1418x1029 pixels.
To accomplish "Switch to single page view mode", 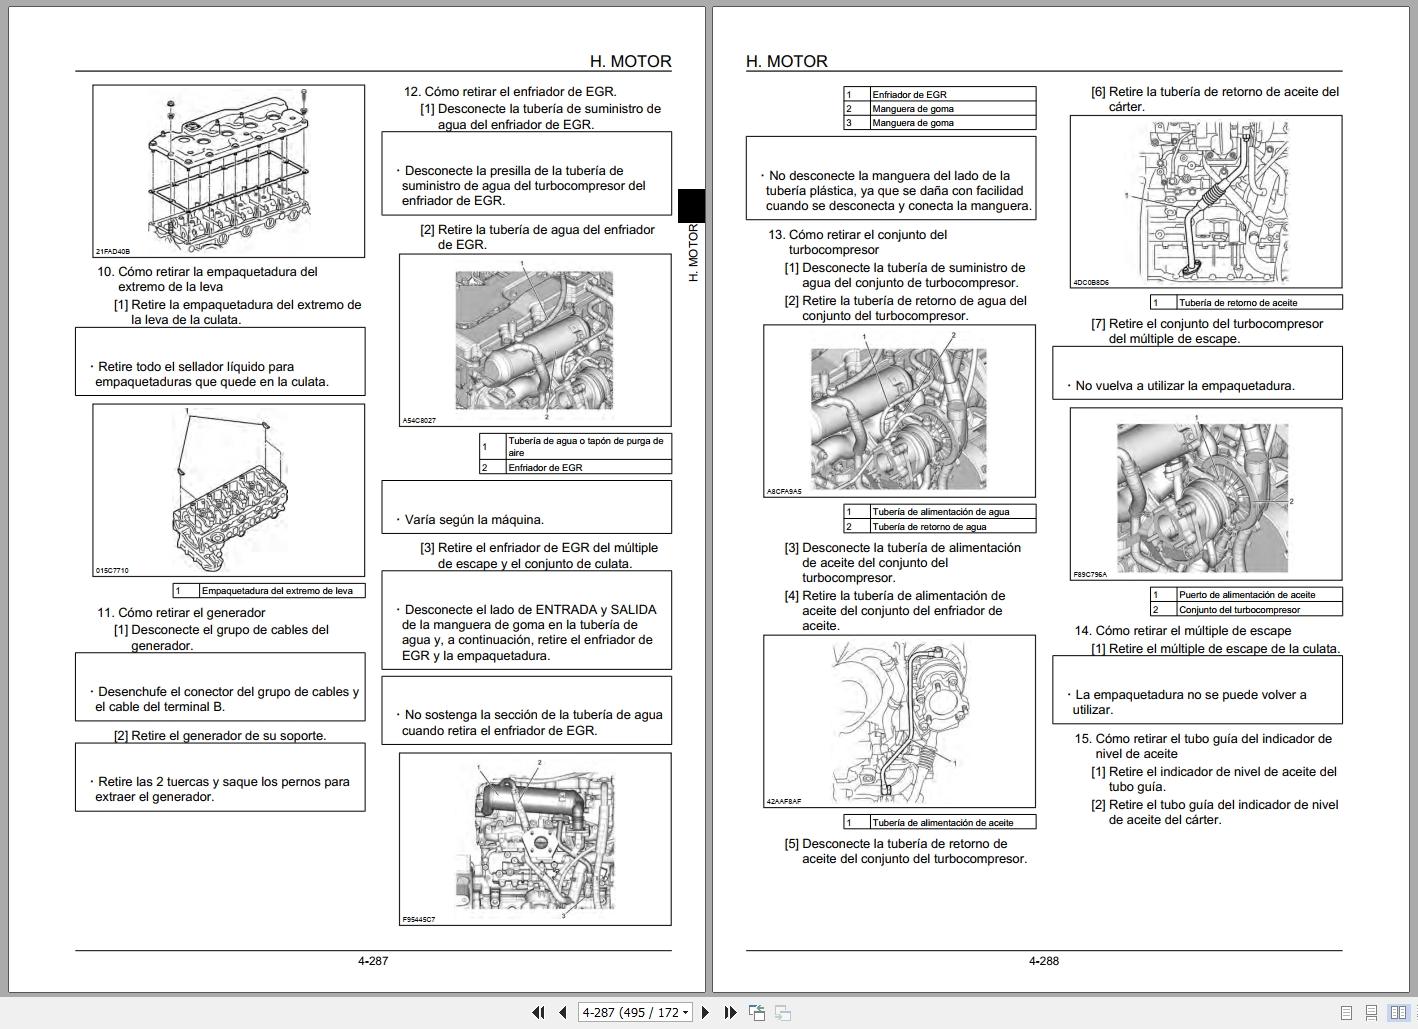I will 1346,1012.
